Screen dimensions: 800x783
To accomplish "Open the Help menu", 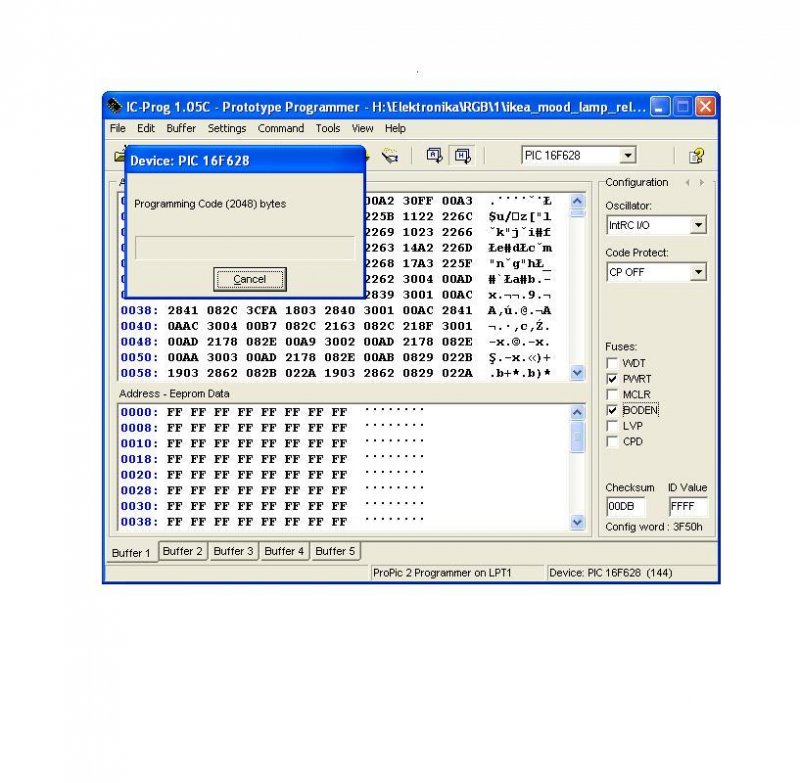I will 395,128.
